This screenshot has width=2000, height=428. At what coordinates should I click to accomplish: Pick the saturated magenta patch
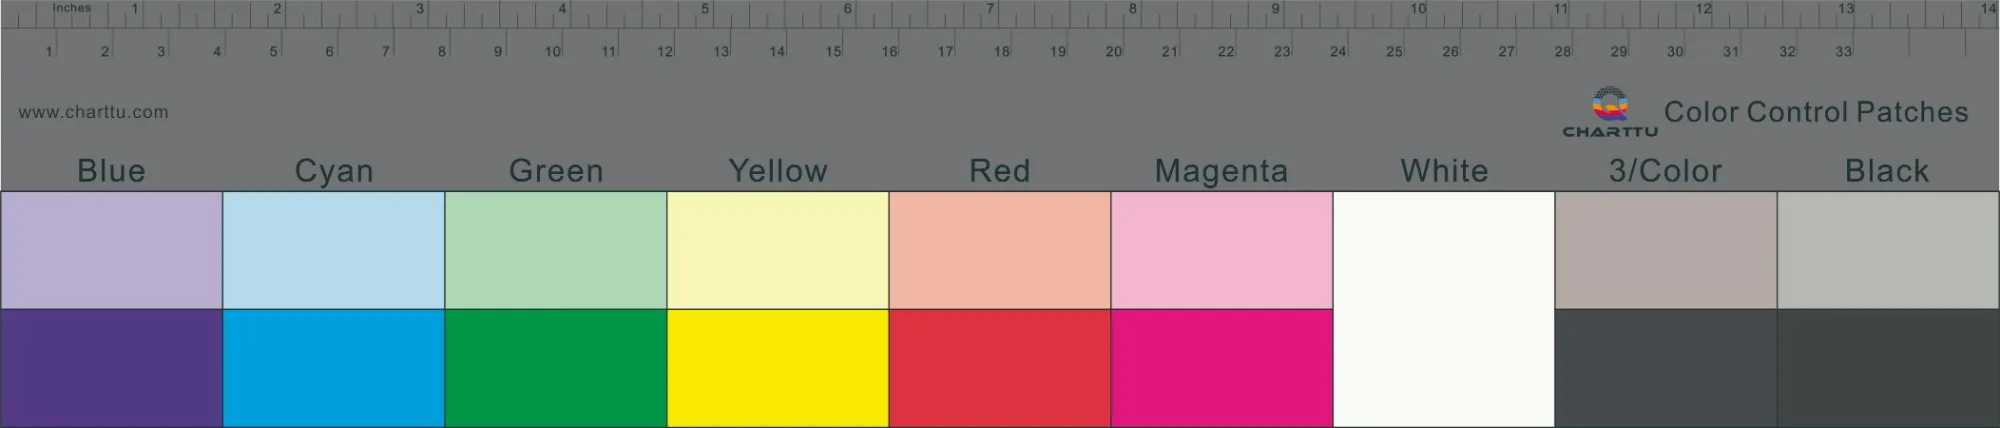[1222, 368]
